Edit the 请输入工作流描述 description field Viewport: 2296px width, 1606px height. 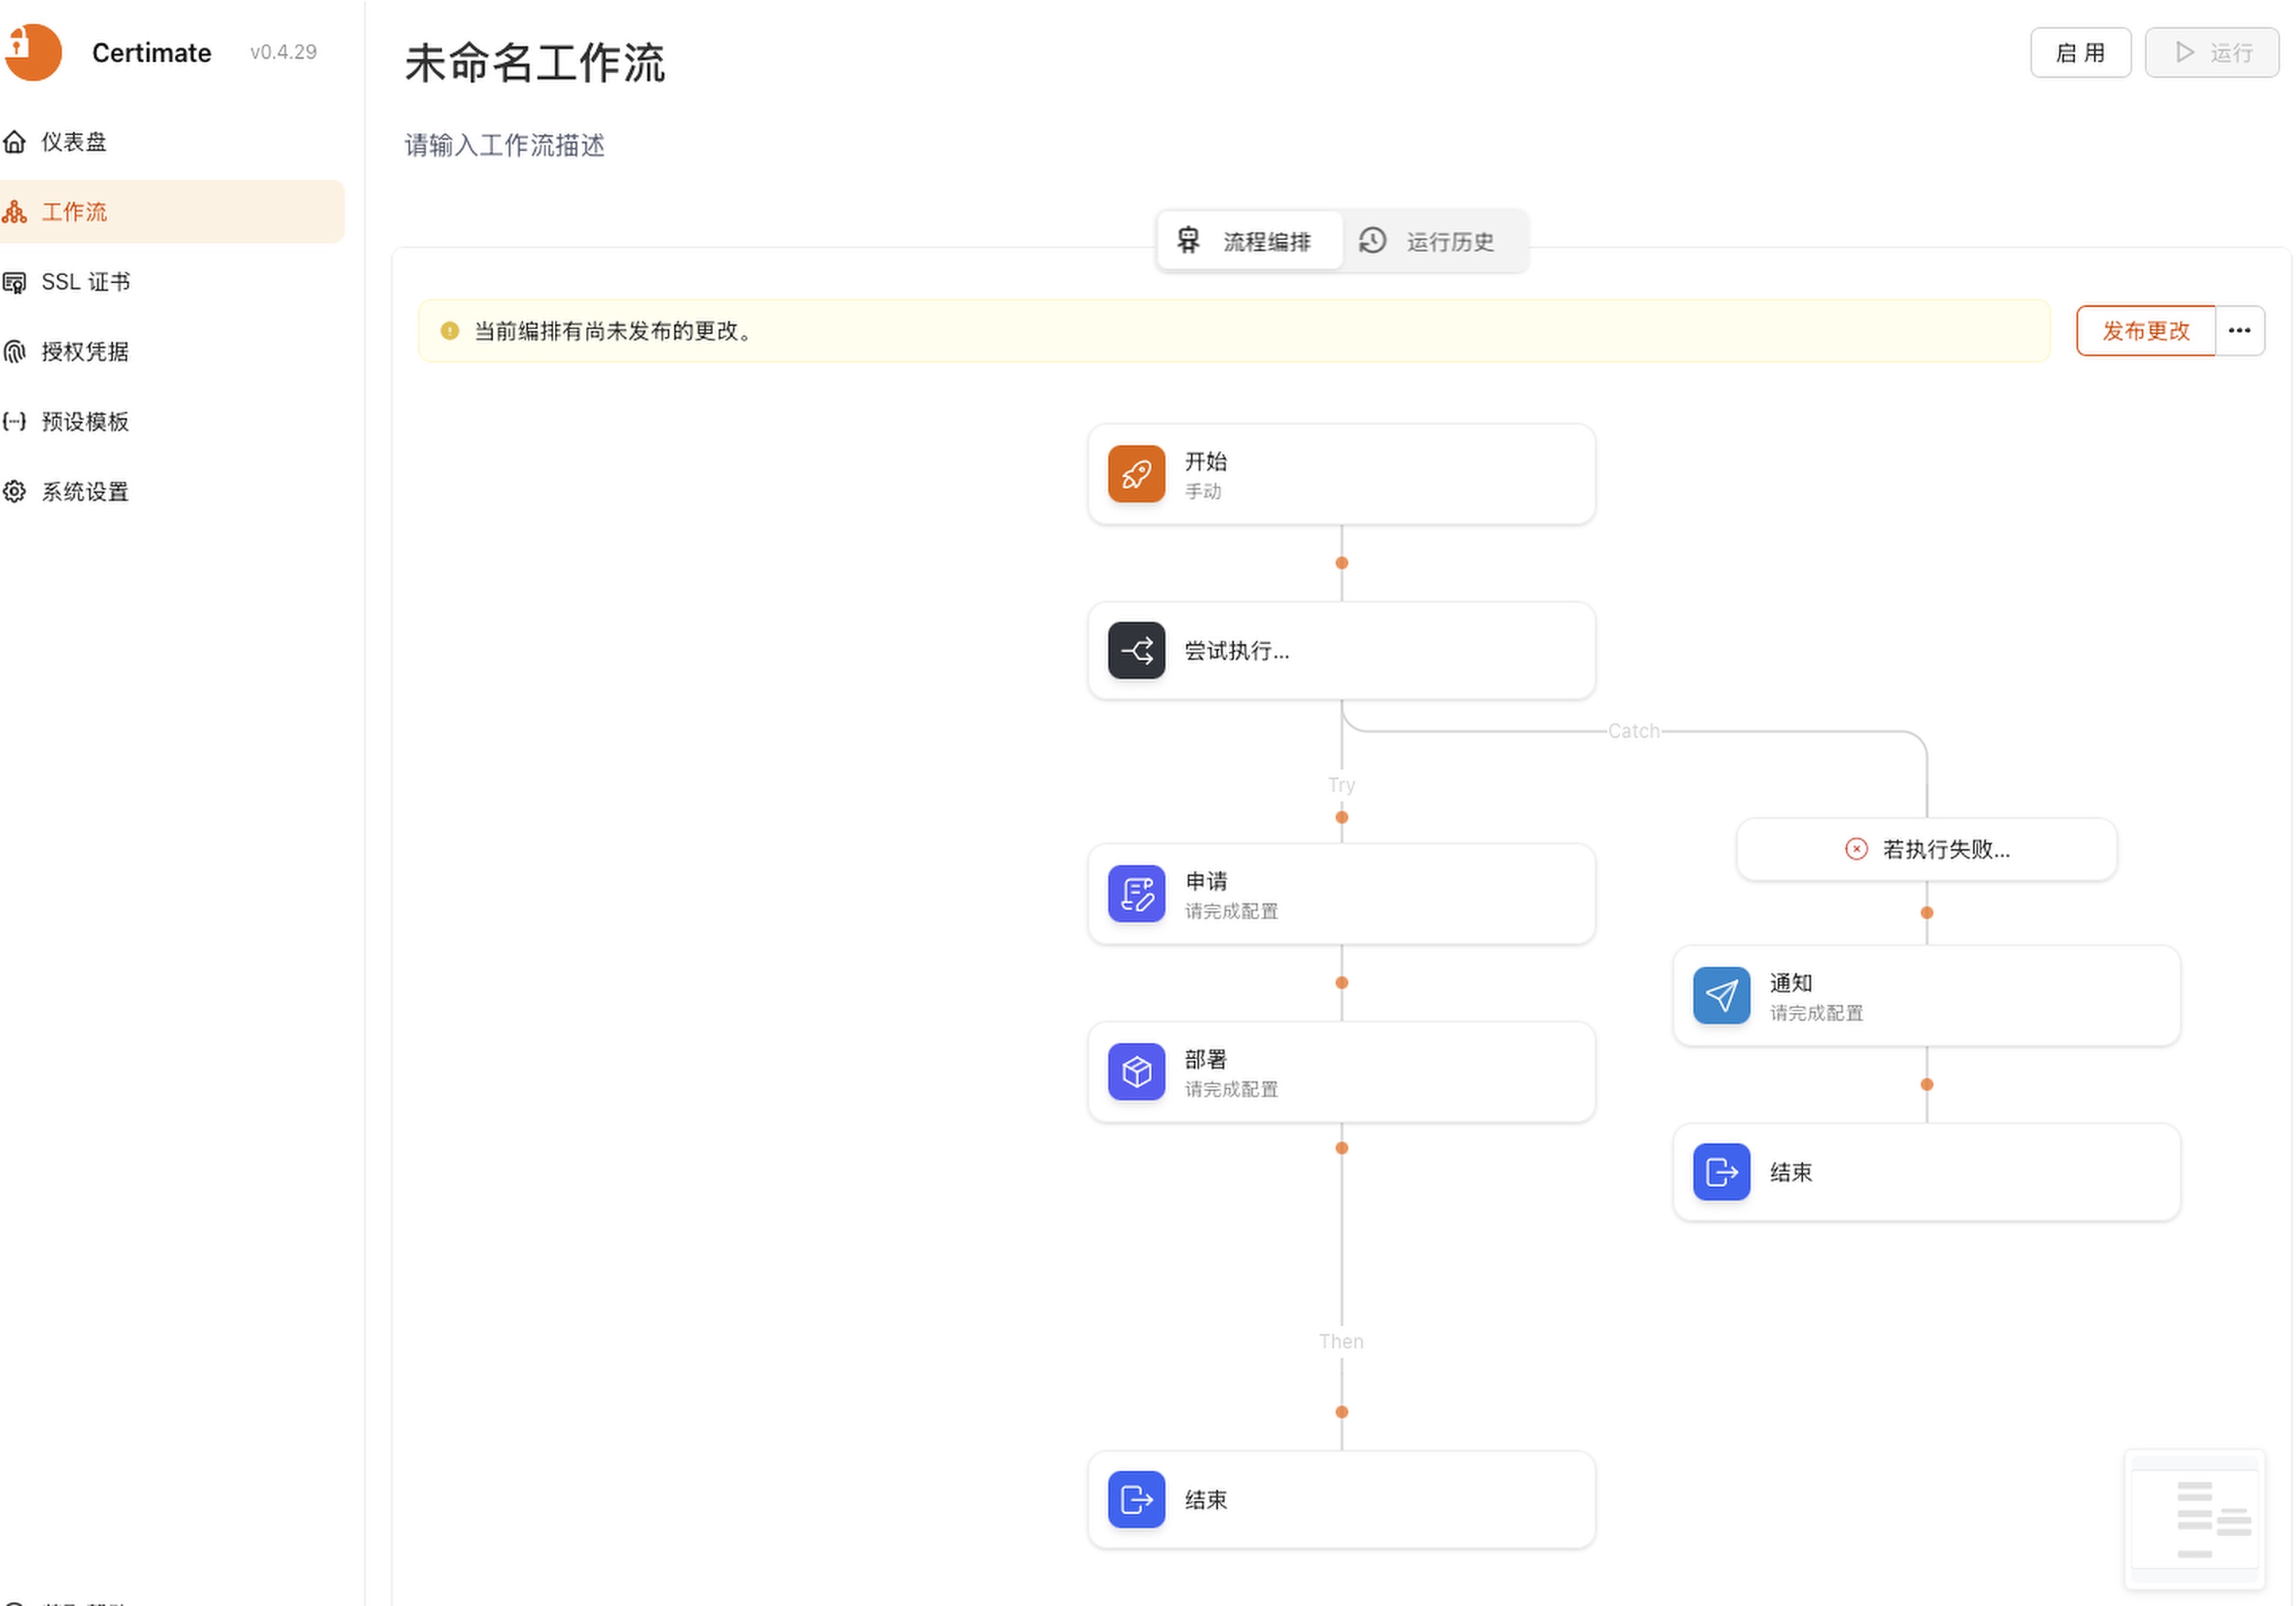(505, 146)
